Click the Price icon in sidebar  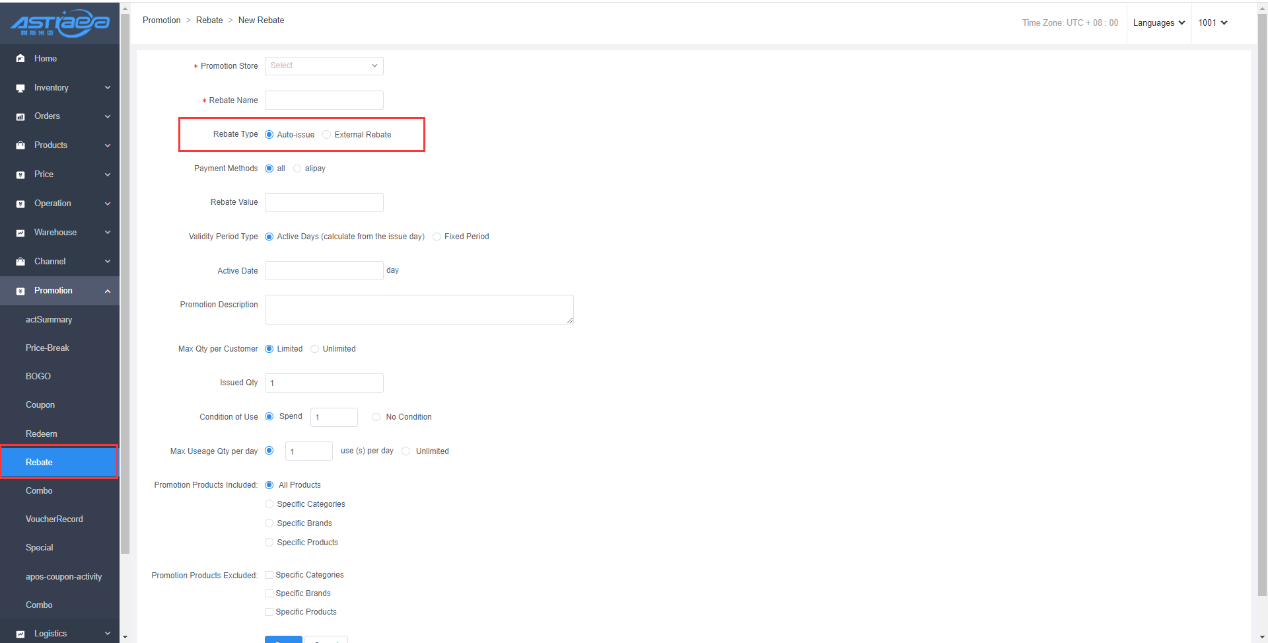coord(20,175)
